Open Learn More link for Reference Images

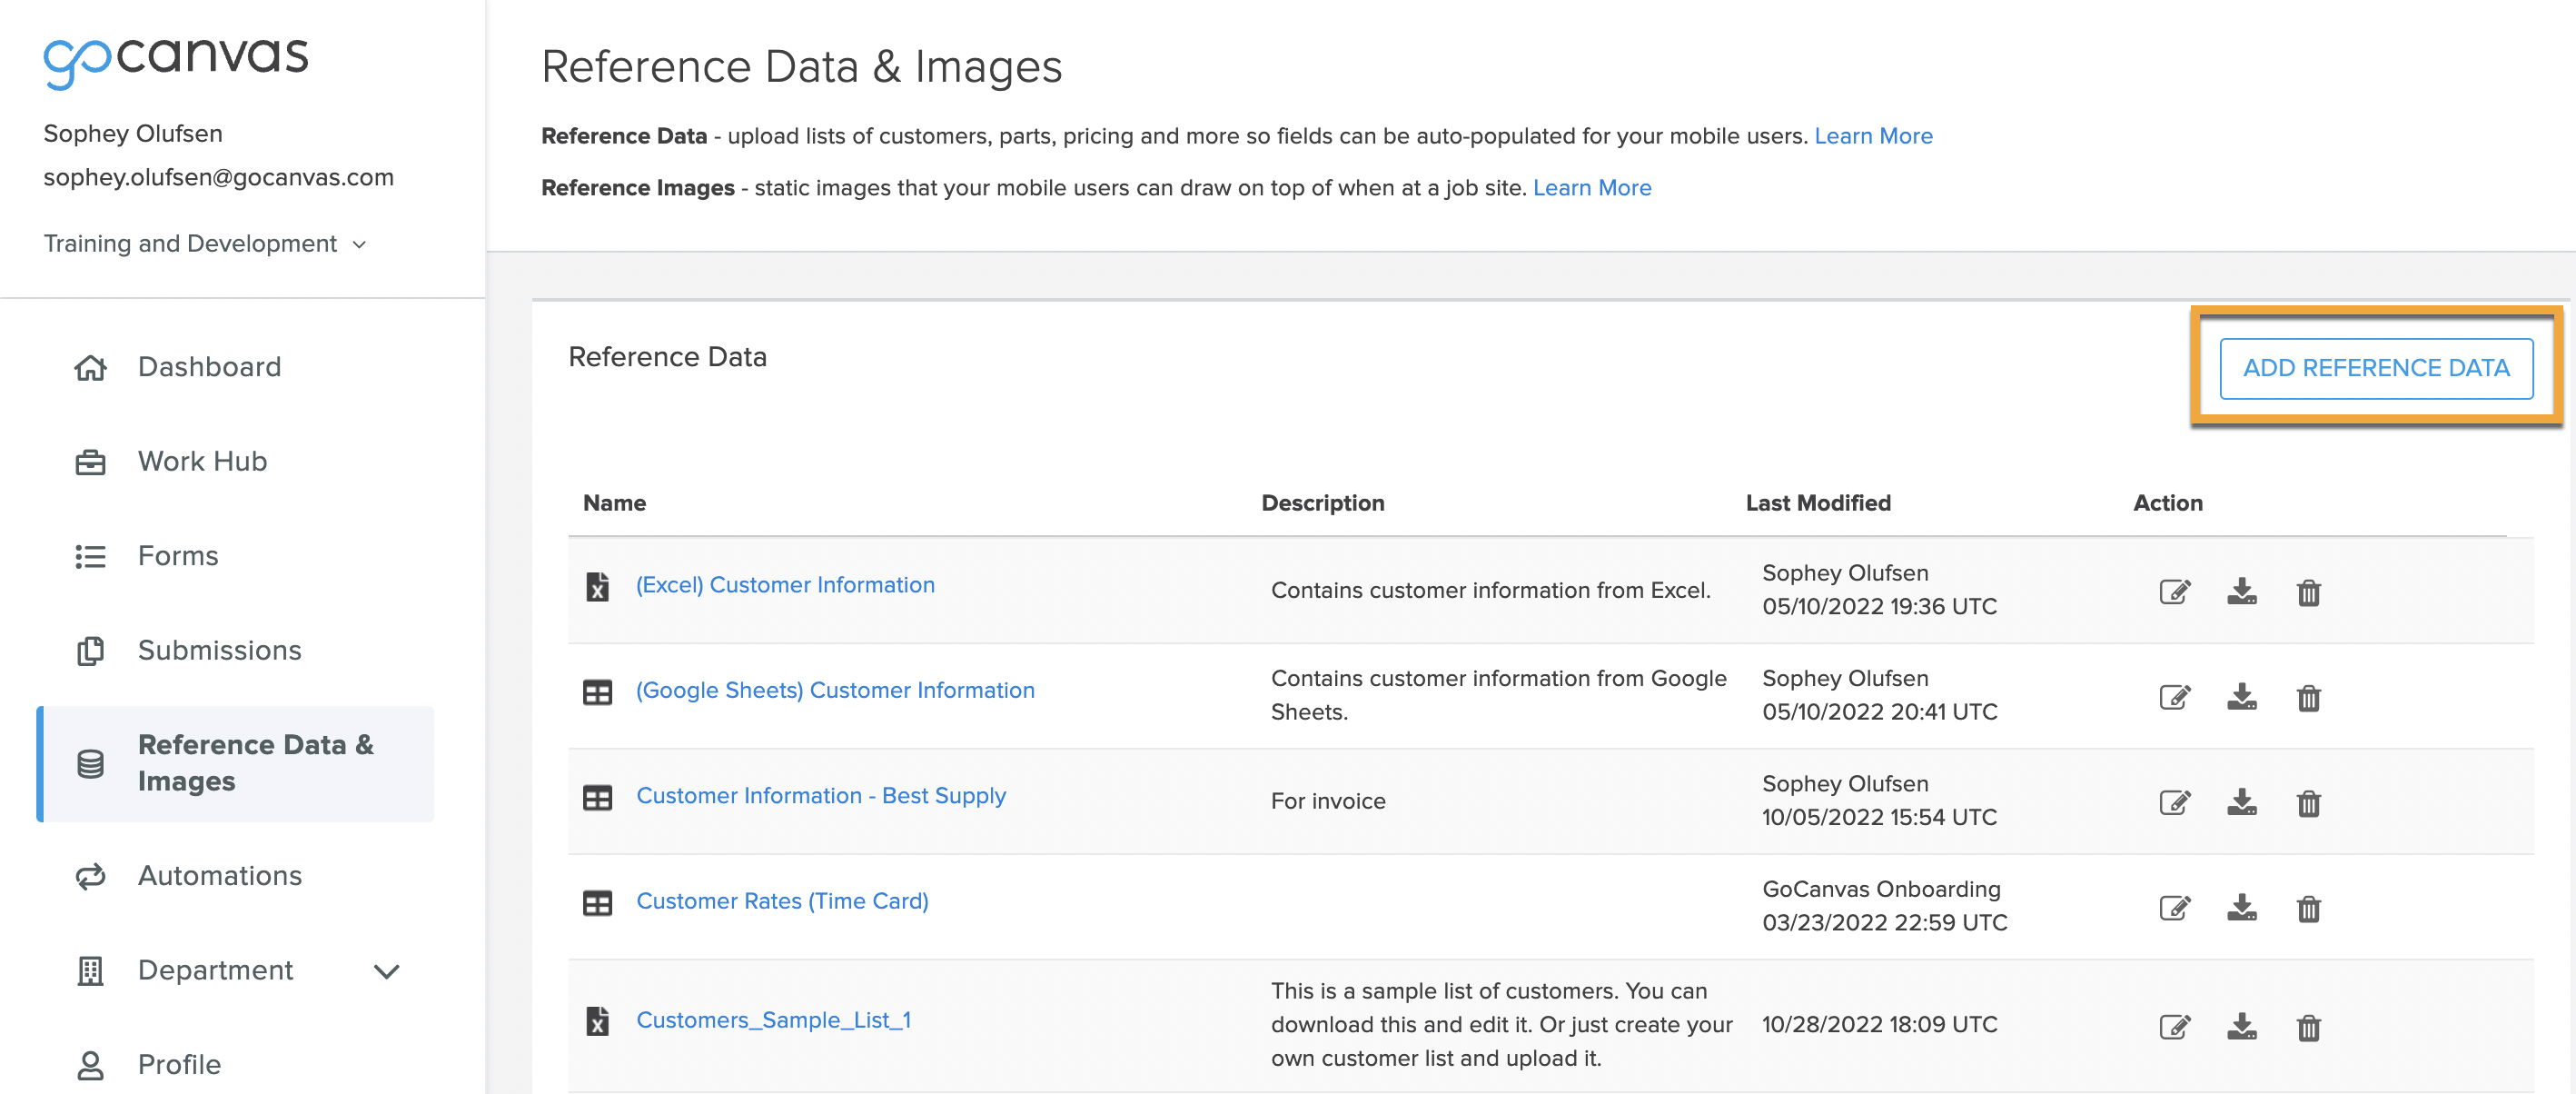[x=1591, y=188]
